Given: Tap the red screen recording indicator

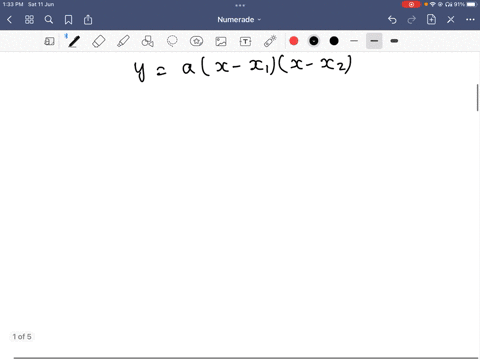Looking at the screenshot, I should [411, 4].
